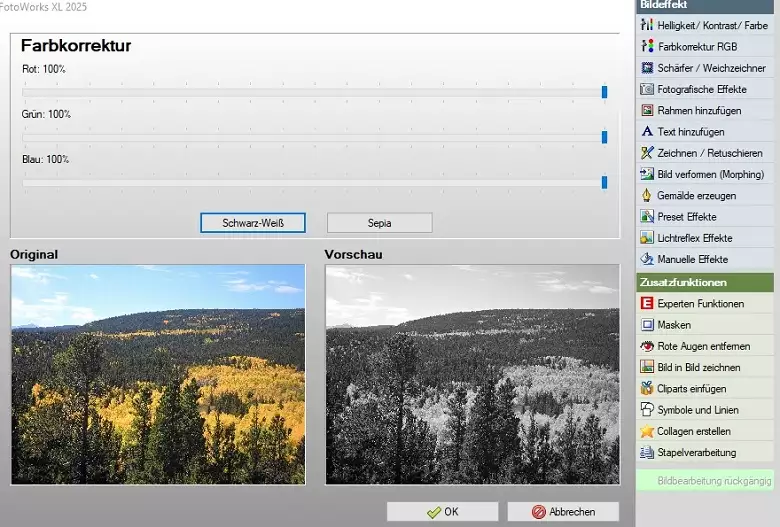Apply the Schwarz-Weiß preset

point(253,222)
